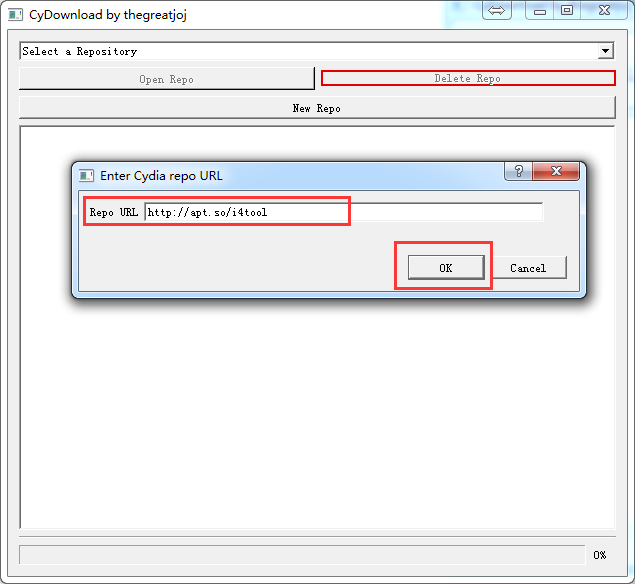Click the 'Repo URL' label text
This screenshot has width=635, height=584.
(x=114, y=212)
